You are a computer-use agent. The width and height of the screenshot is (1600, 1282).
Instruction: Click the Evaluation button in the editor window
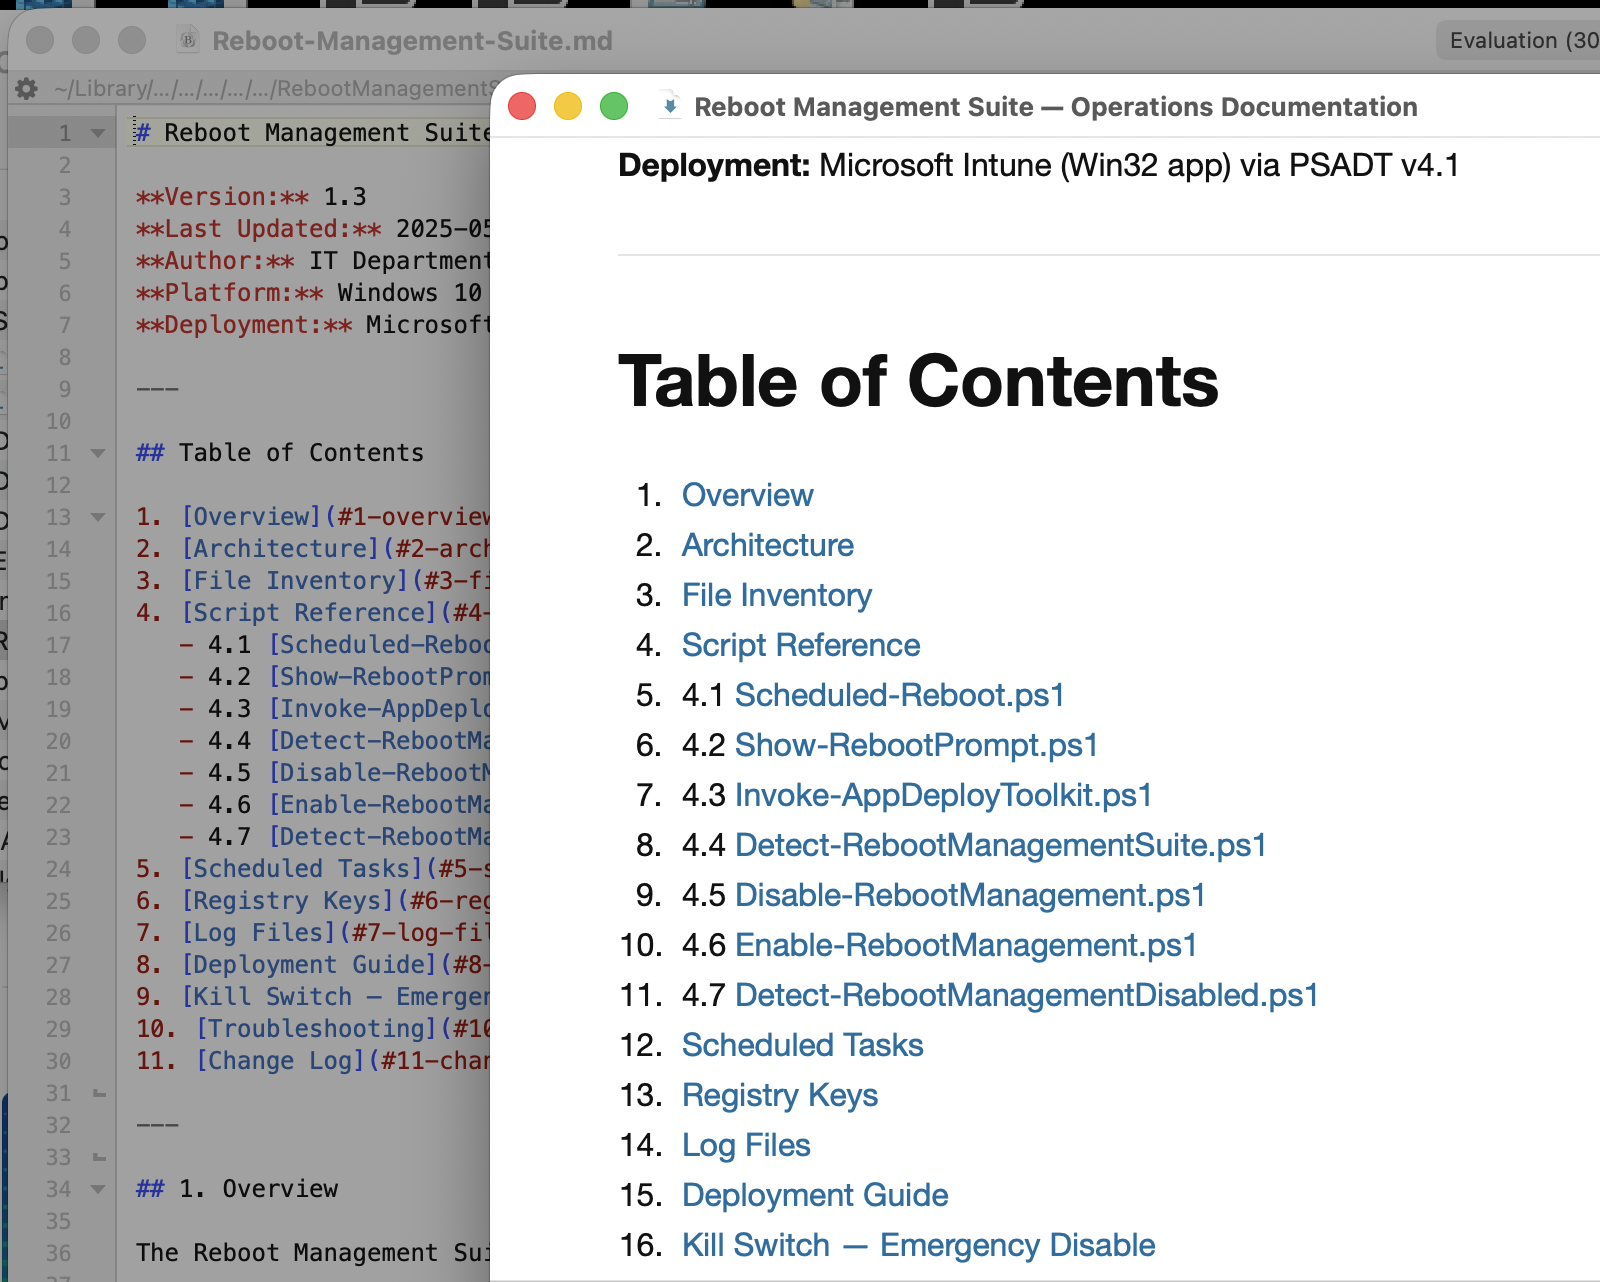[1519, 40]
